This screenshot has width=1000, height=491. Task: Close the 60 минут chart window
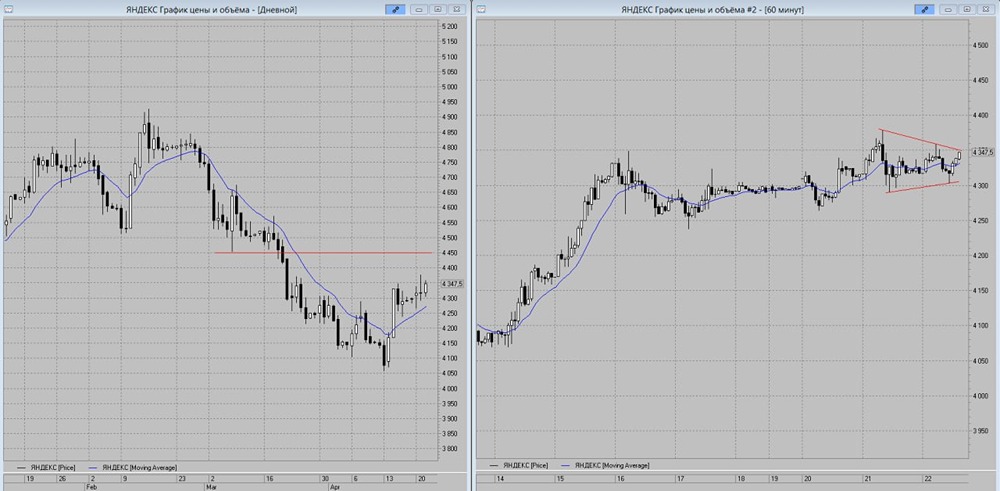coord(986,10)
